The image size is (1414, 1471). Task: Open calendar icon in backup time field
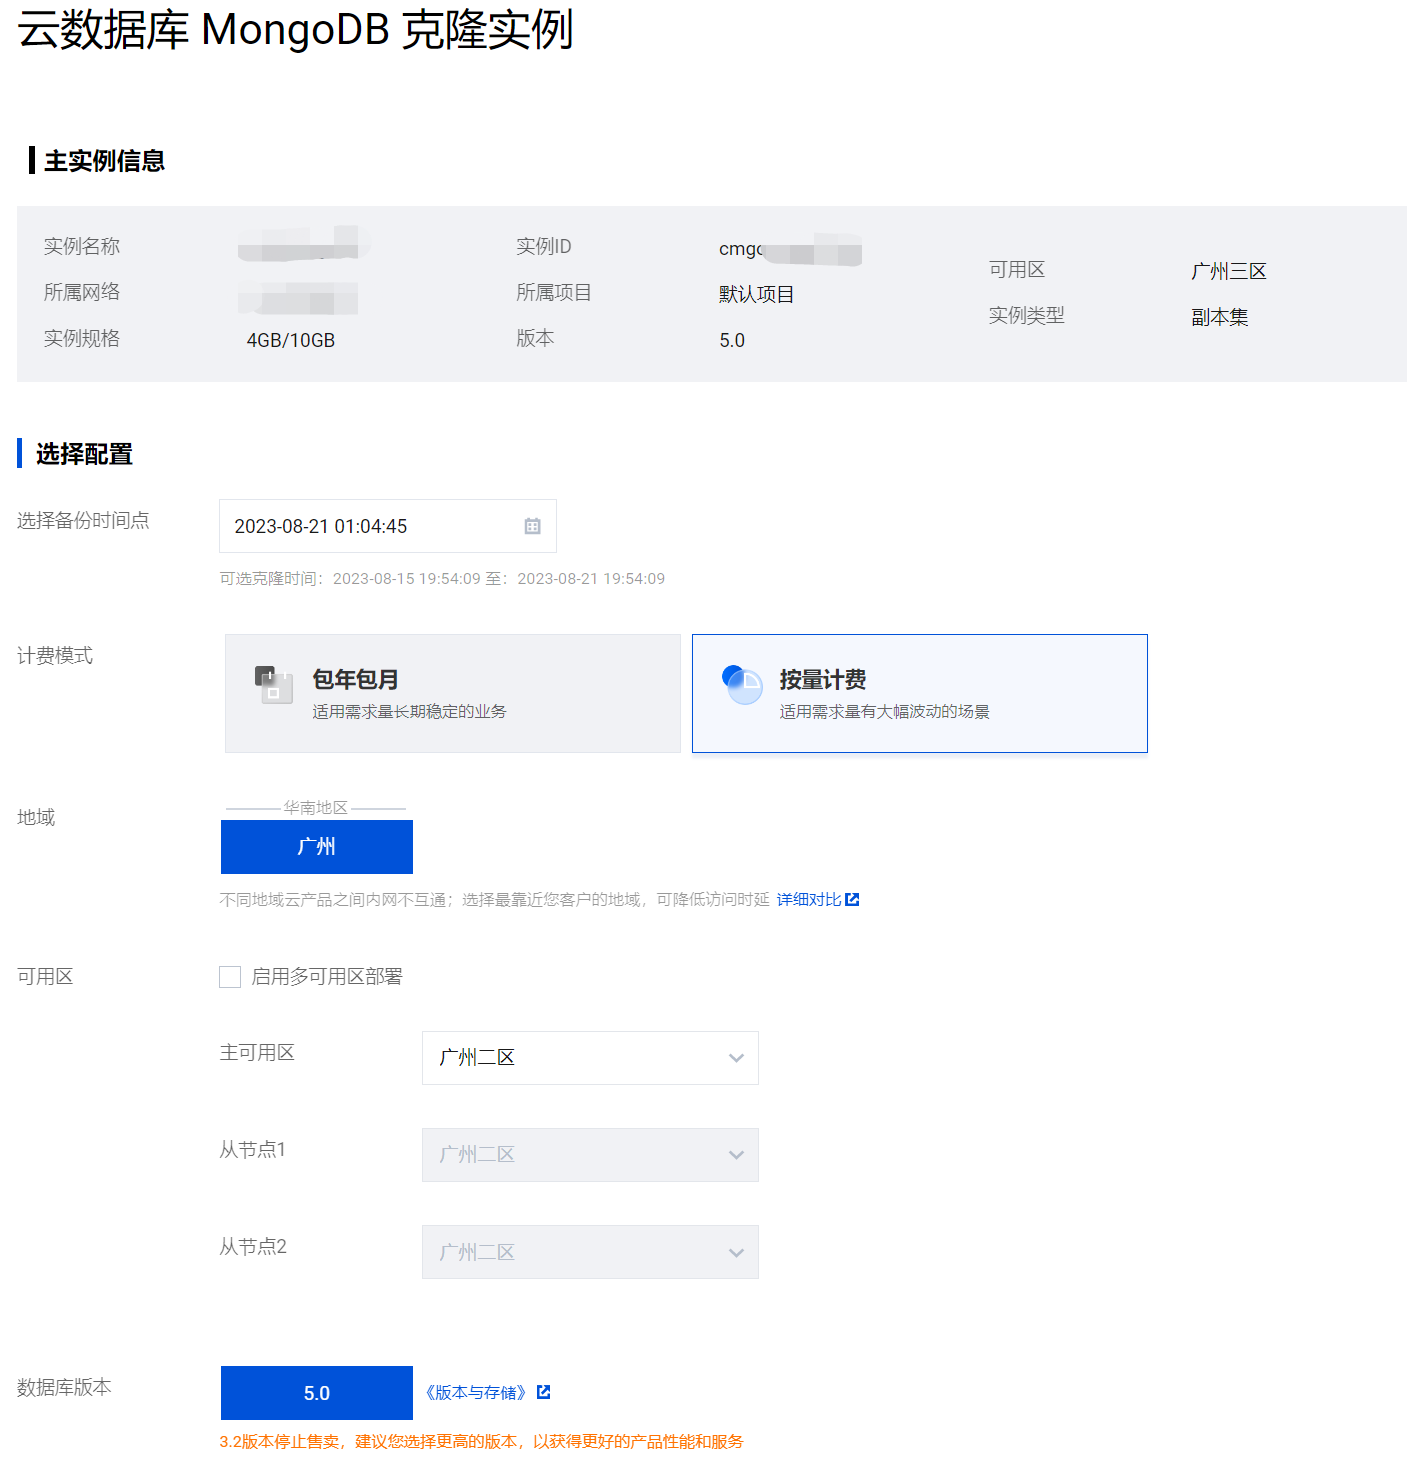(532, 526)
